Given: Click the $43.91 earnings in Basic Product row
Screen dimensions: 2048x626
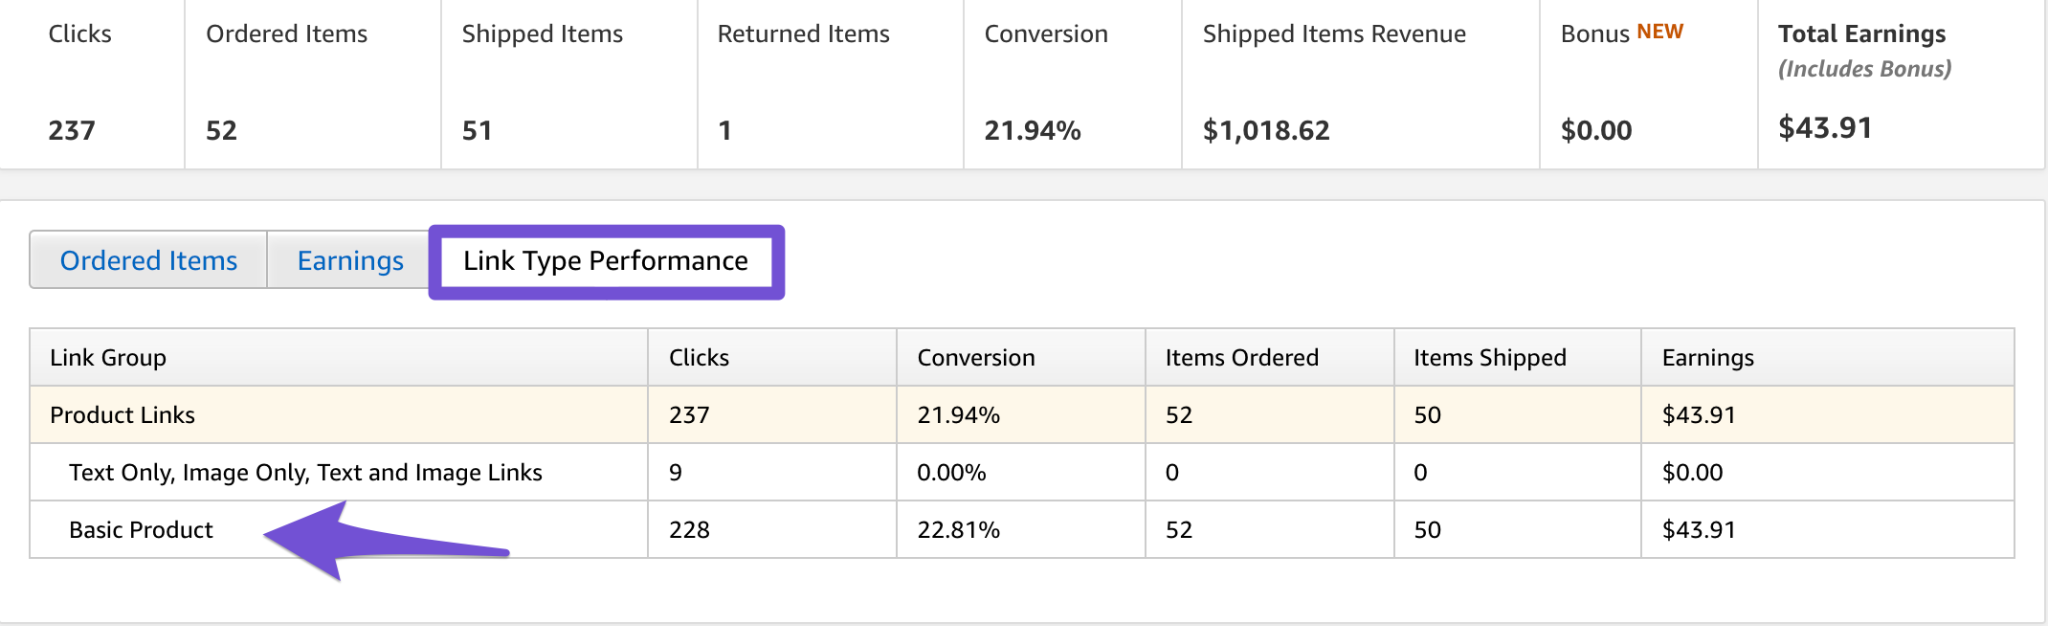Looking at the screenshot, I should point(1698,530).
